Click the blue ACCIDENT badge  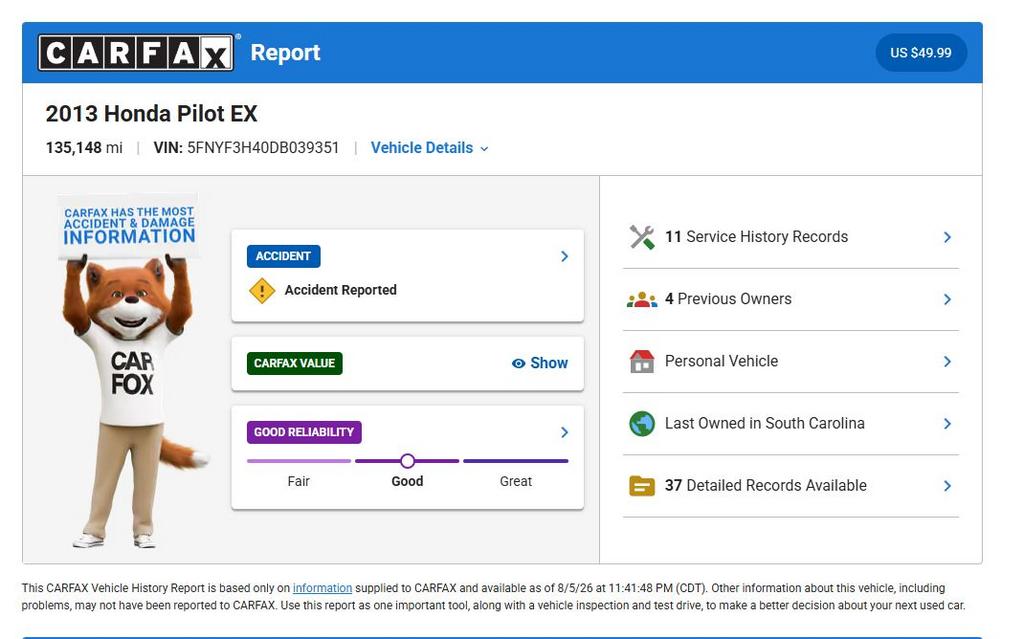[283, 256]
